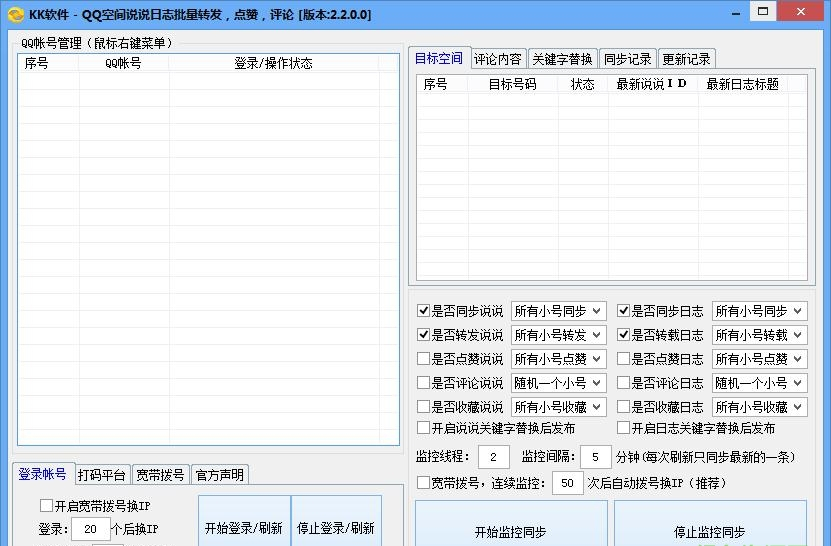Open 所有小号同步 dropdown for 同步日志
This screenshot has height=546, width=831.
[759, 311]
